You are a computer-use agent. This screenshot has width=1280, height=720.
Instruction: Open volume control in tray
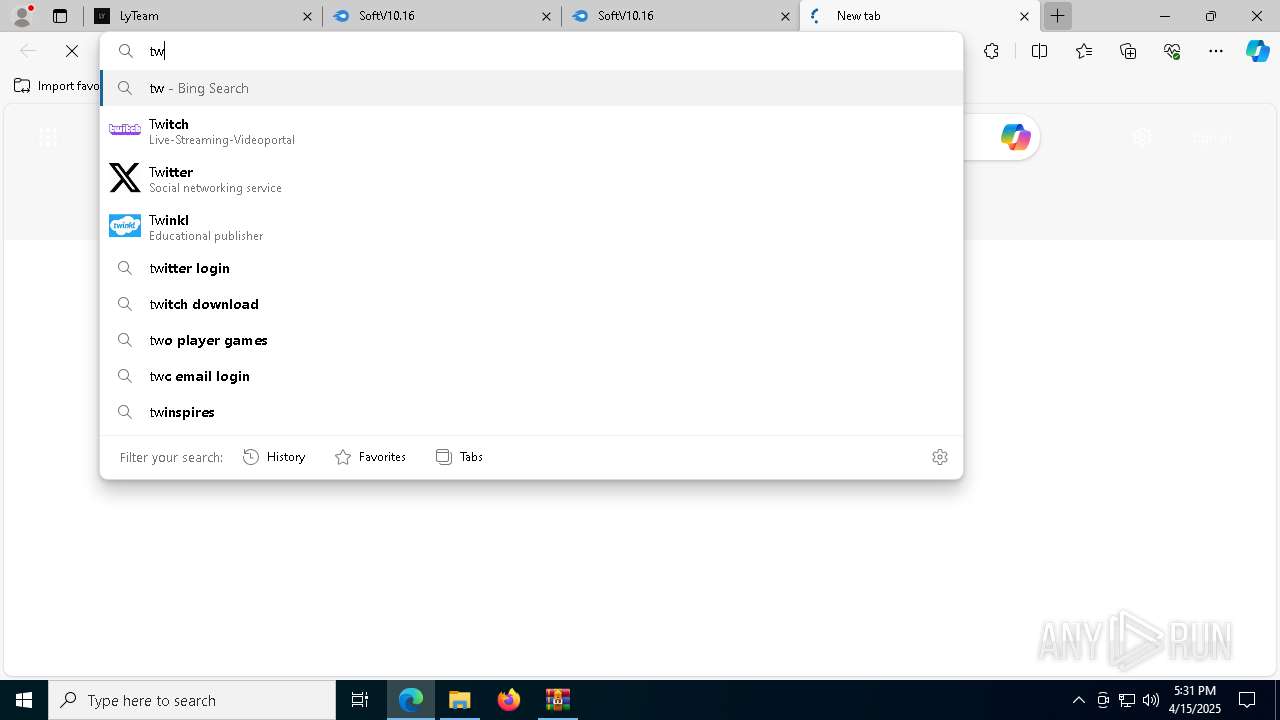click(1151, 700)
